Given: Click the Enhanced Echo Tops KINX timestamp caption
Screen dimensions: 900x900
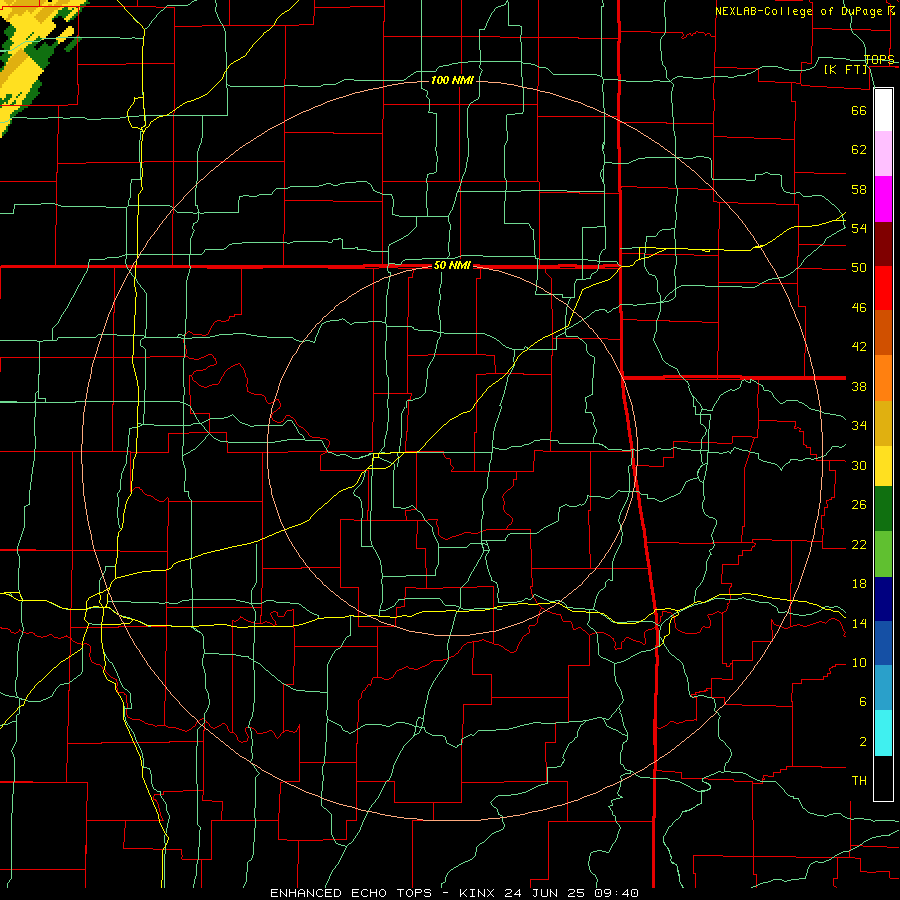Looking at the screenshot, I should 454,893.
